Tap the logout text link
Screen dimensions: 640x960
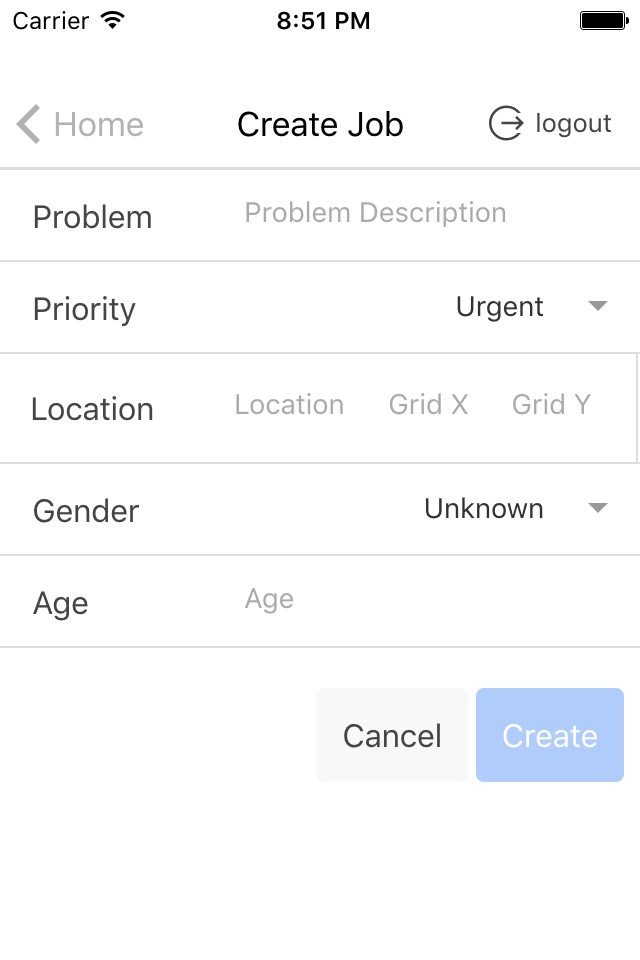[573, 124]
